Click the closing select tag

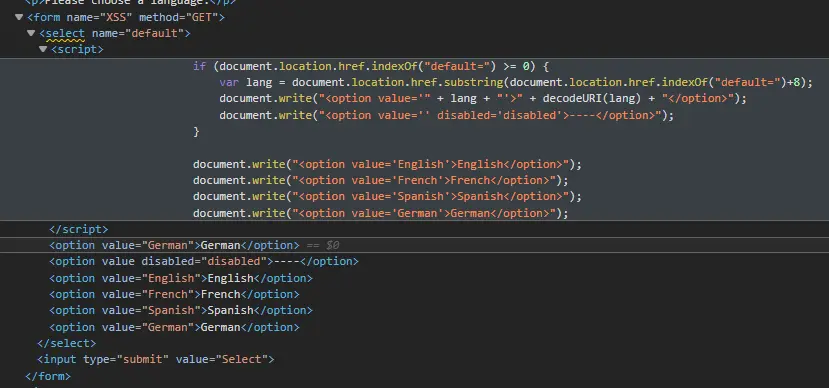tap(67, 343)
